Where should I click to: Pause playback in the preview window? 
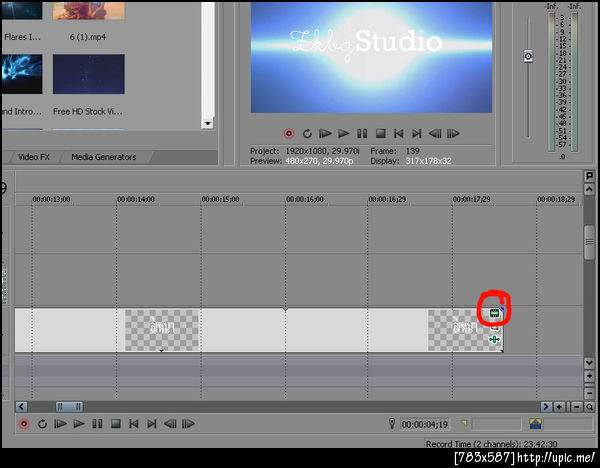tap(362, 134)
